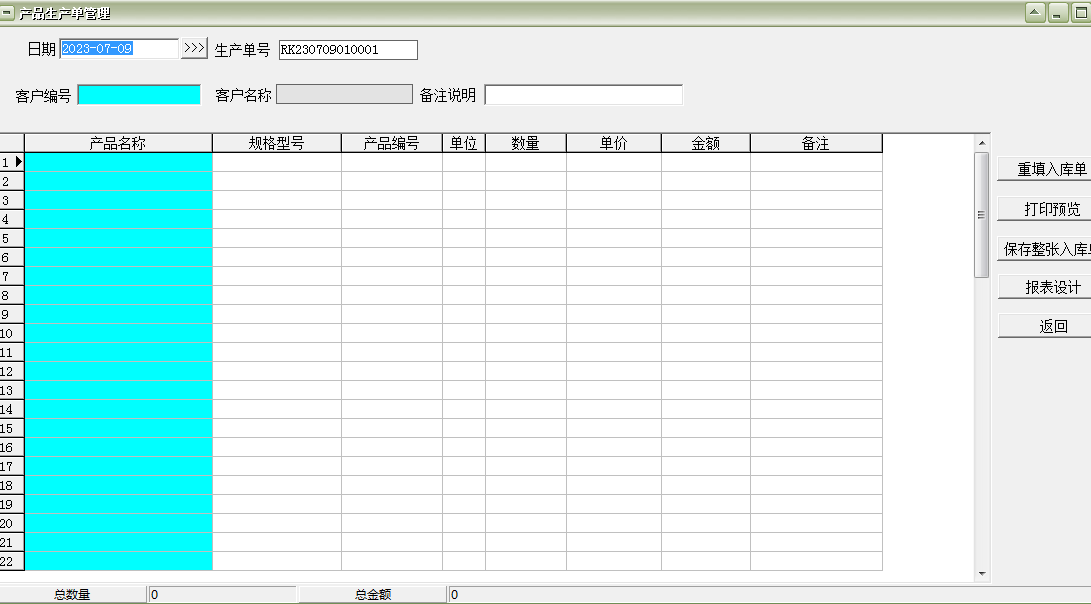
Task: Select row 1 via its row-header arrow
Action: pos(12,162)
